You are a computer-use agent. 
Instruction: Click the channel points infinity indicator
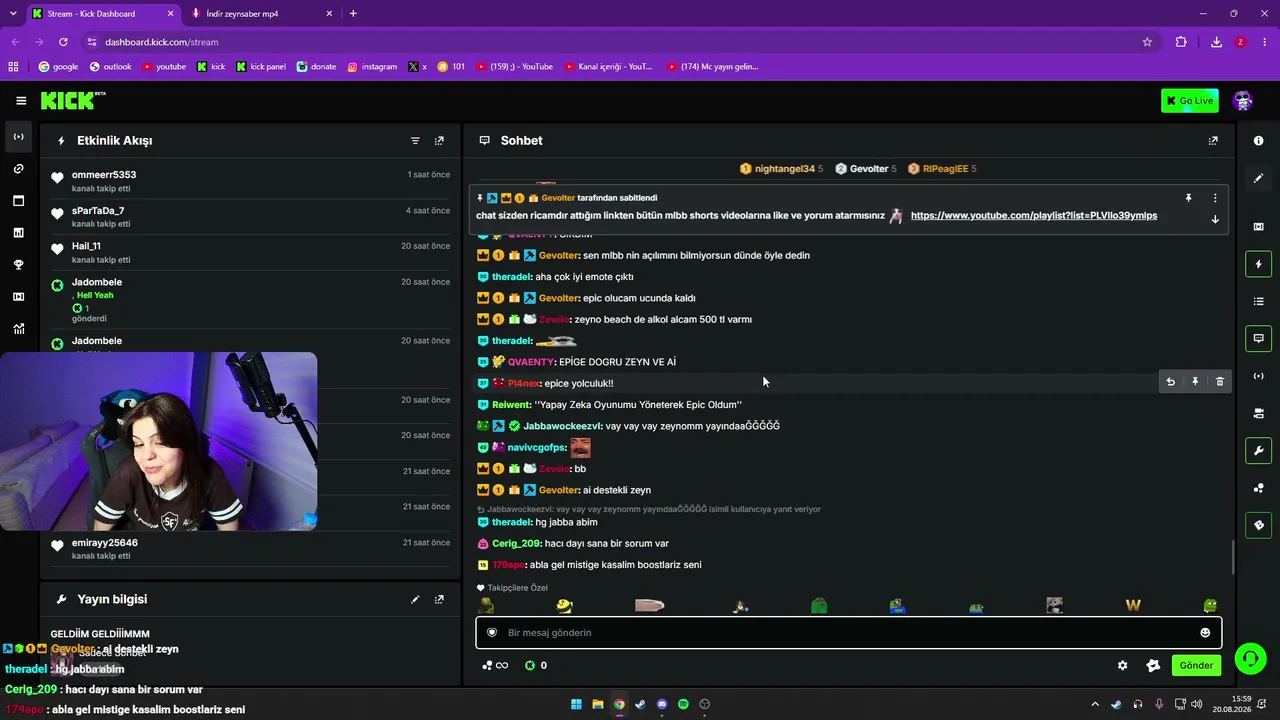pyautogui.click(x=495, y=665)
